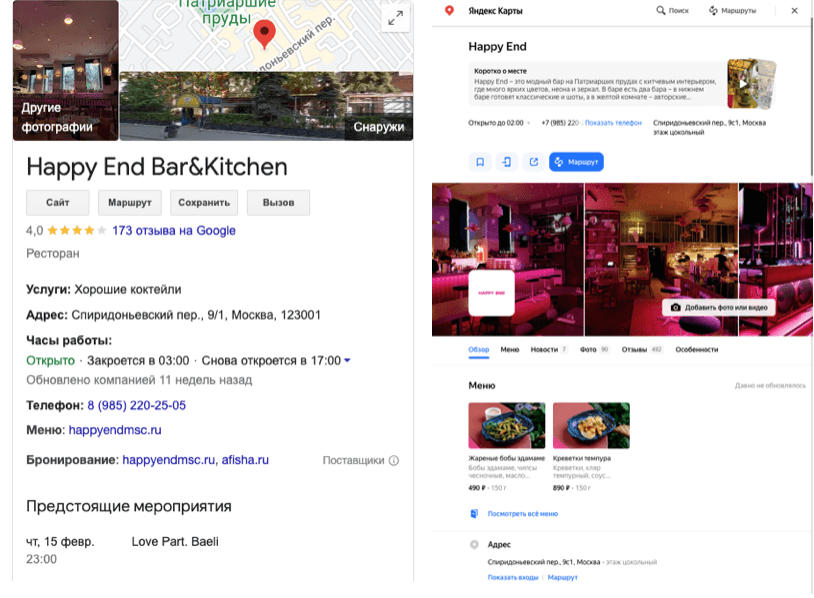This screenshot has width=814, height=598.
Task: Play the Коротко о месте video
Action: pos(743,84)
